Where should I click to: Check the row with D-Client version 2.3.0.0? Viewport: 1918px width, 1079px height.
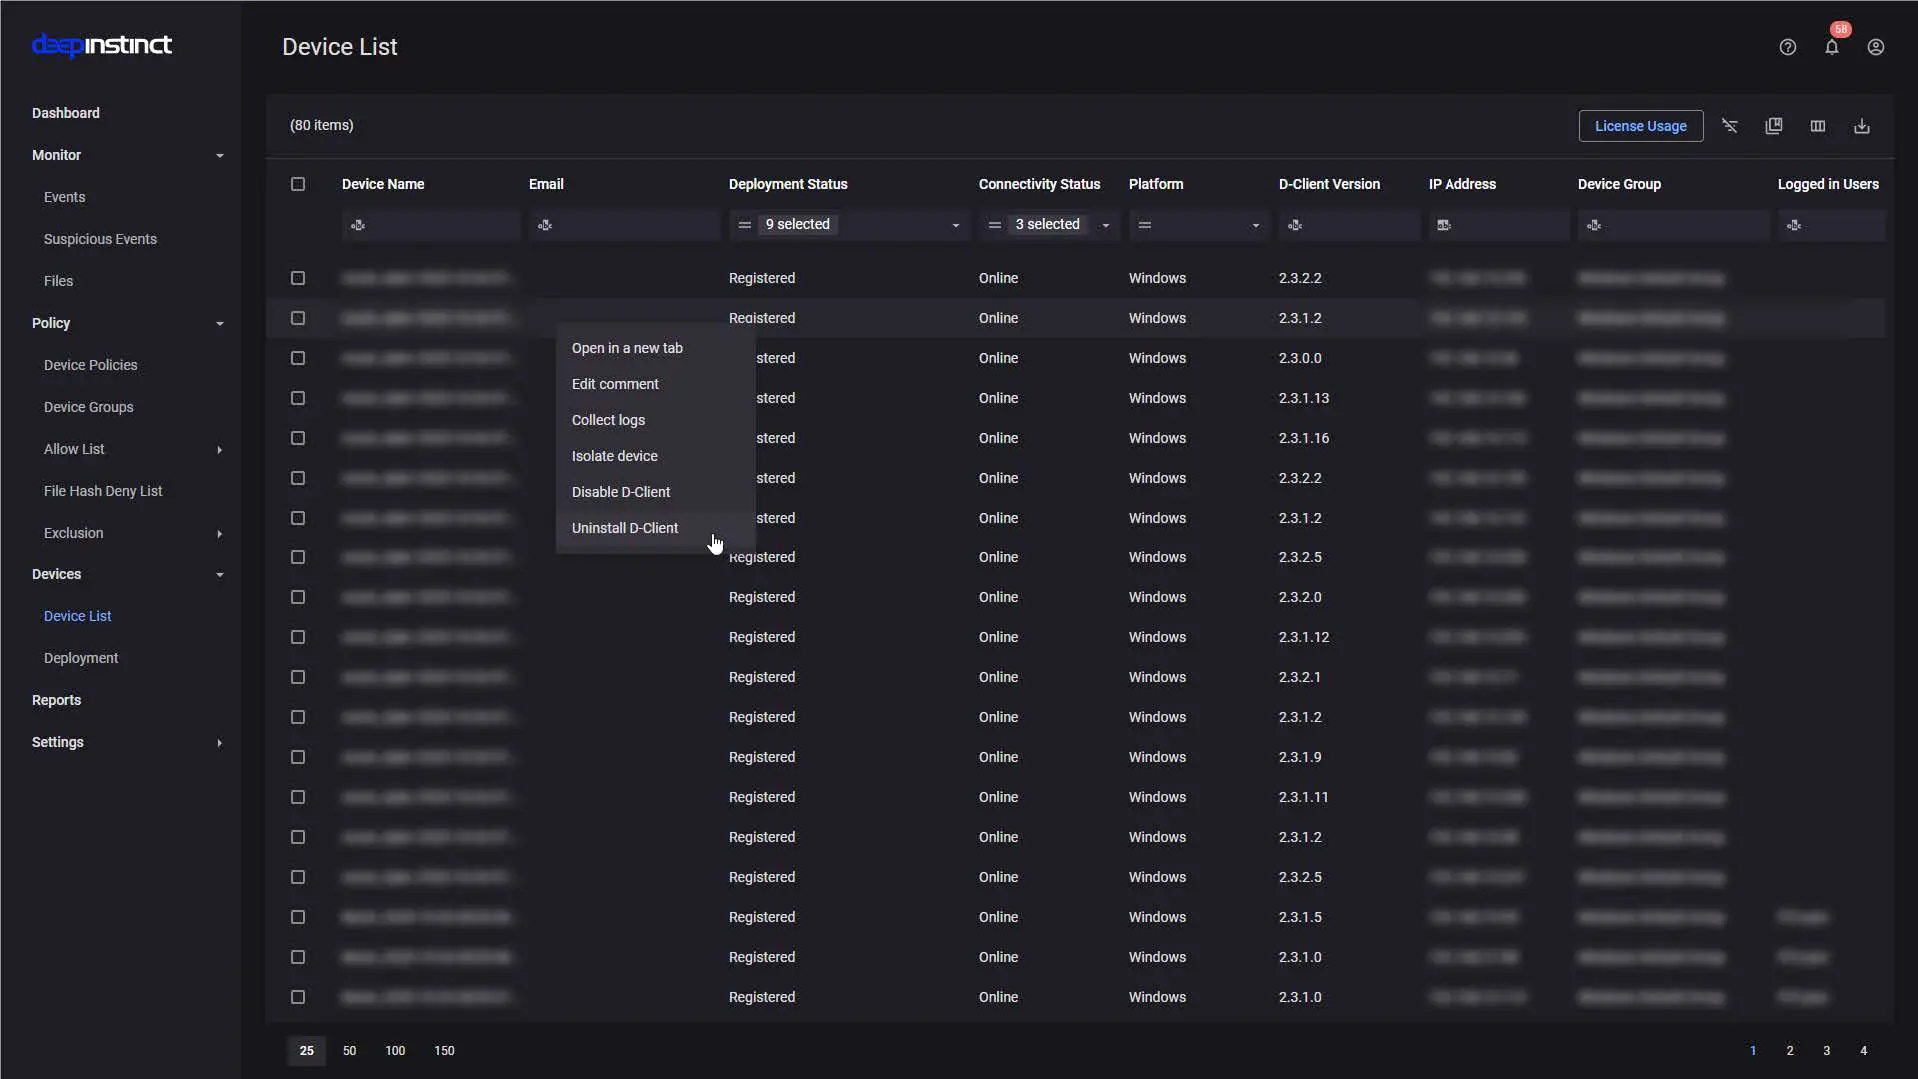[298, 358]
